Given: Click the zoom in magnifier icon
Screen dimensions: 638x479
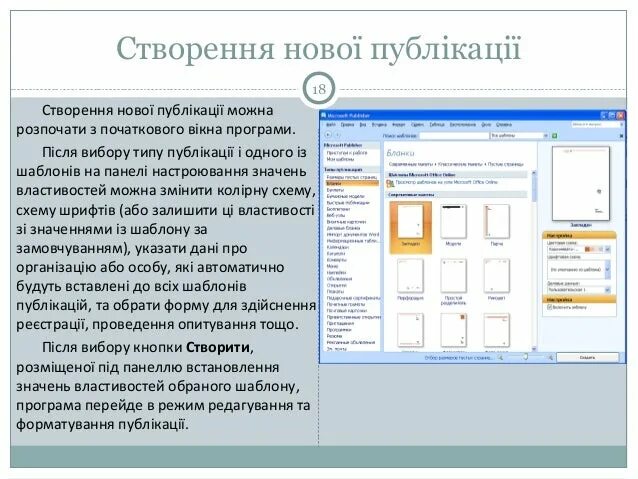Looking at the screenshot, I should click(550, 357).
